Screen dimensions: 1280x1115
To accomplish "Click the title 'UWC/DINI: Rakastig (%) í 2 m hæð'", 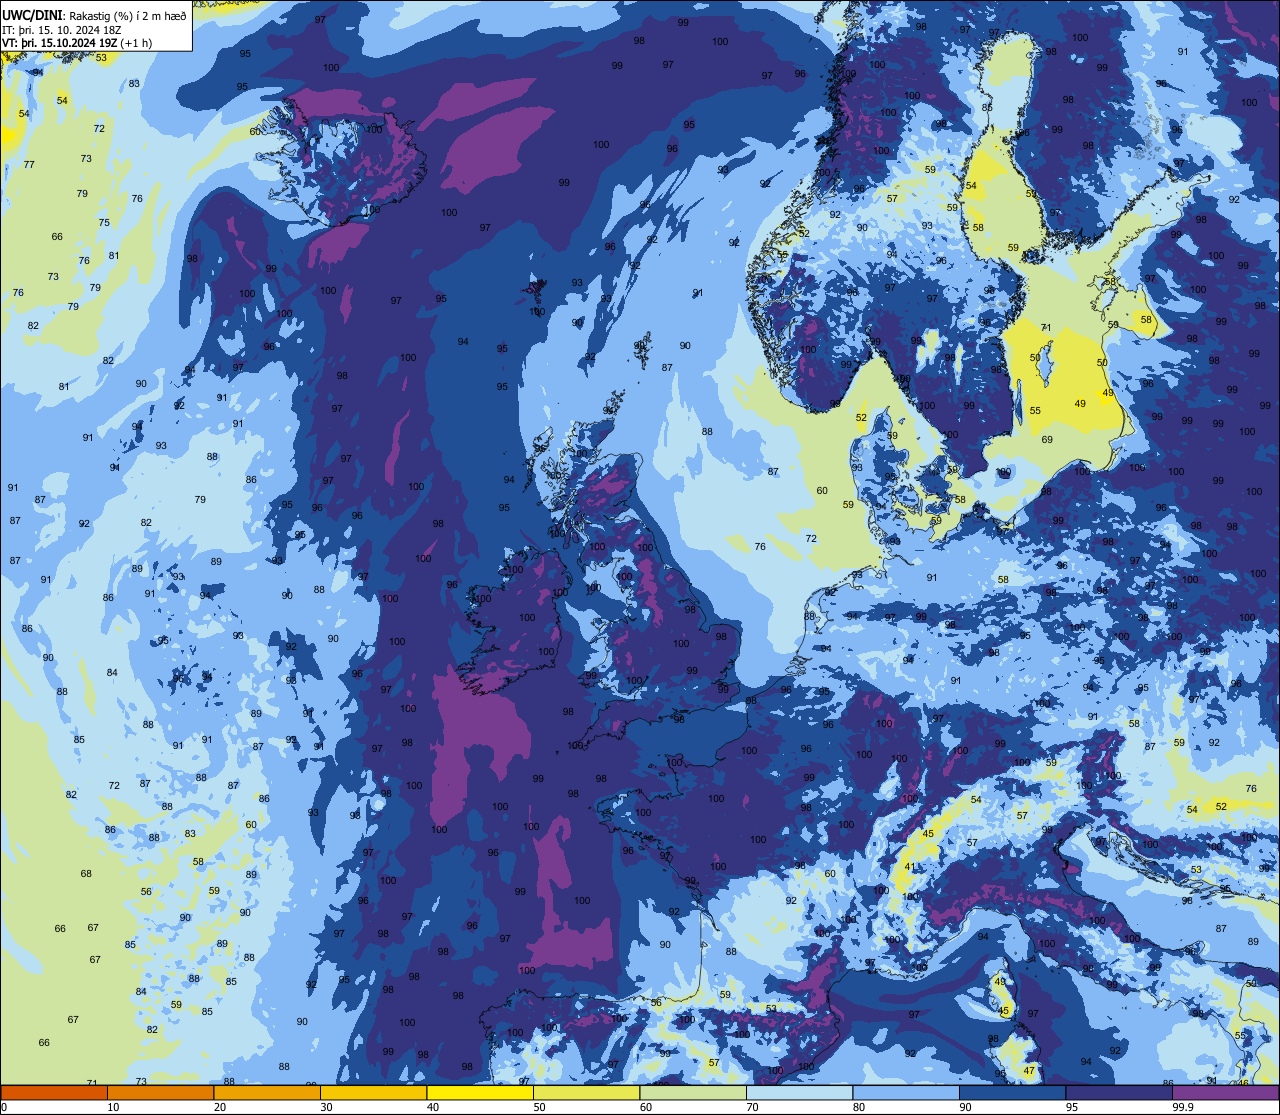I will [94, 15].
